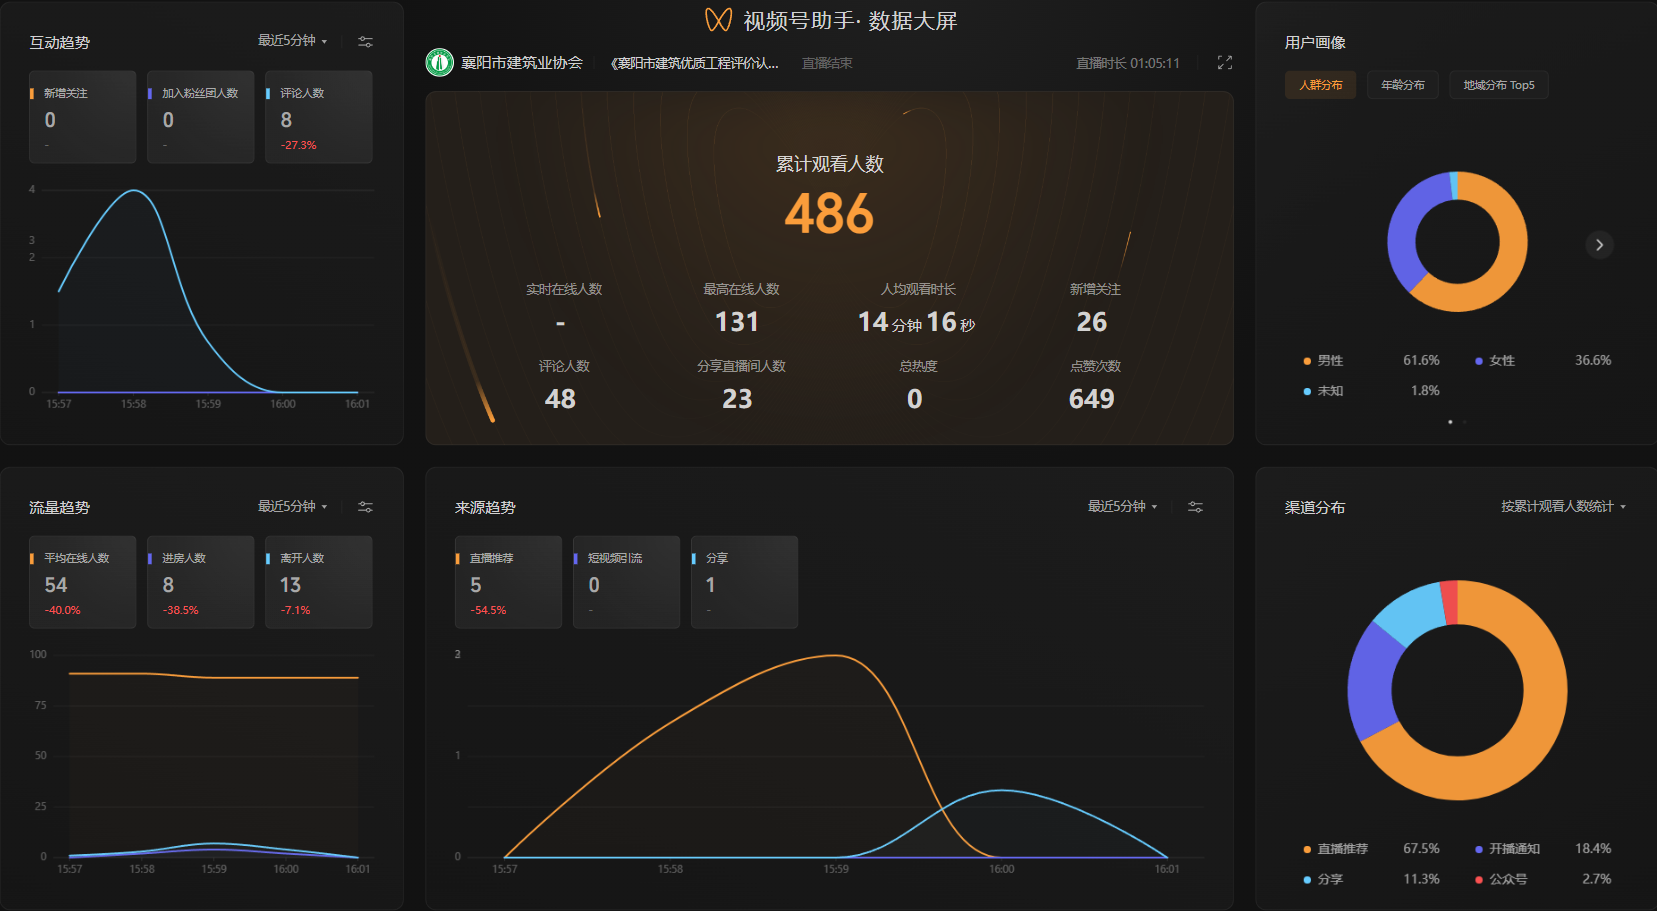Open the 互动趋势 chart settings icon

(365, 42)
